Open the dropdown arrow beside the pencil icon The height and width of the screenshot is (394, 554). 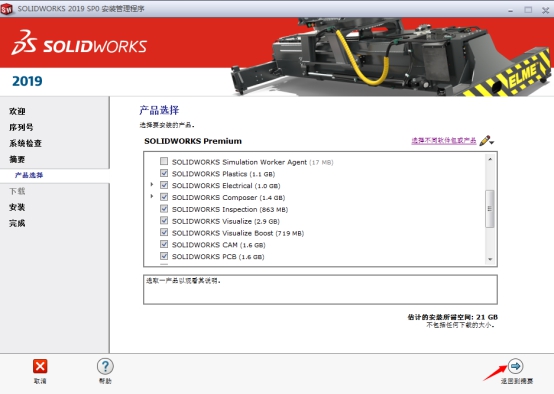492,142
